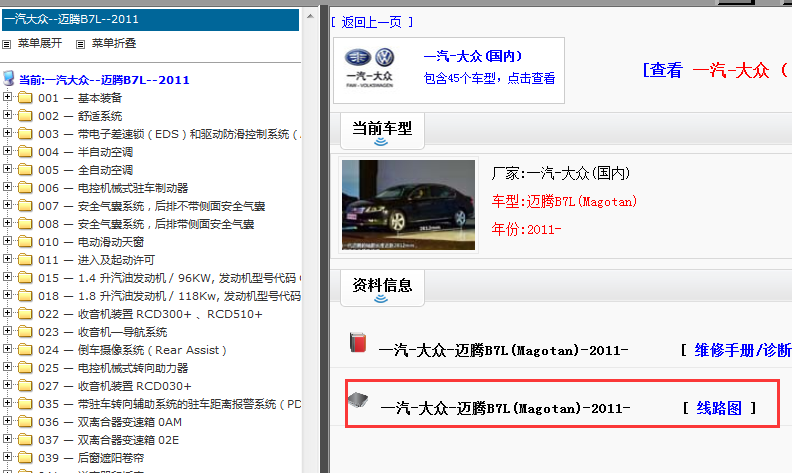Click the computer icon beside 当前:一汽大众

[9, 78]
